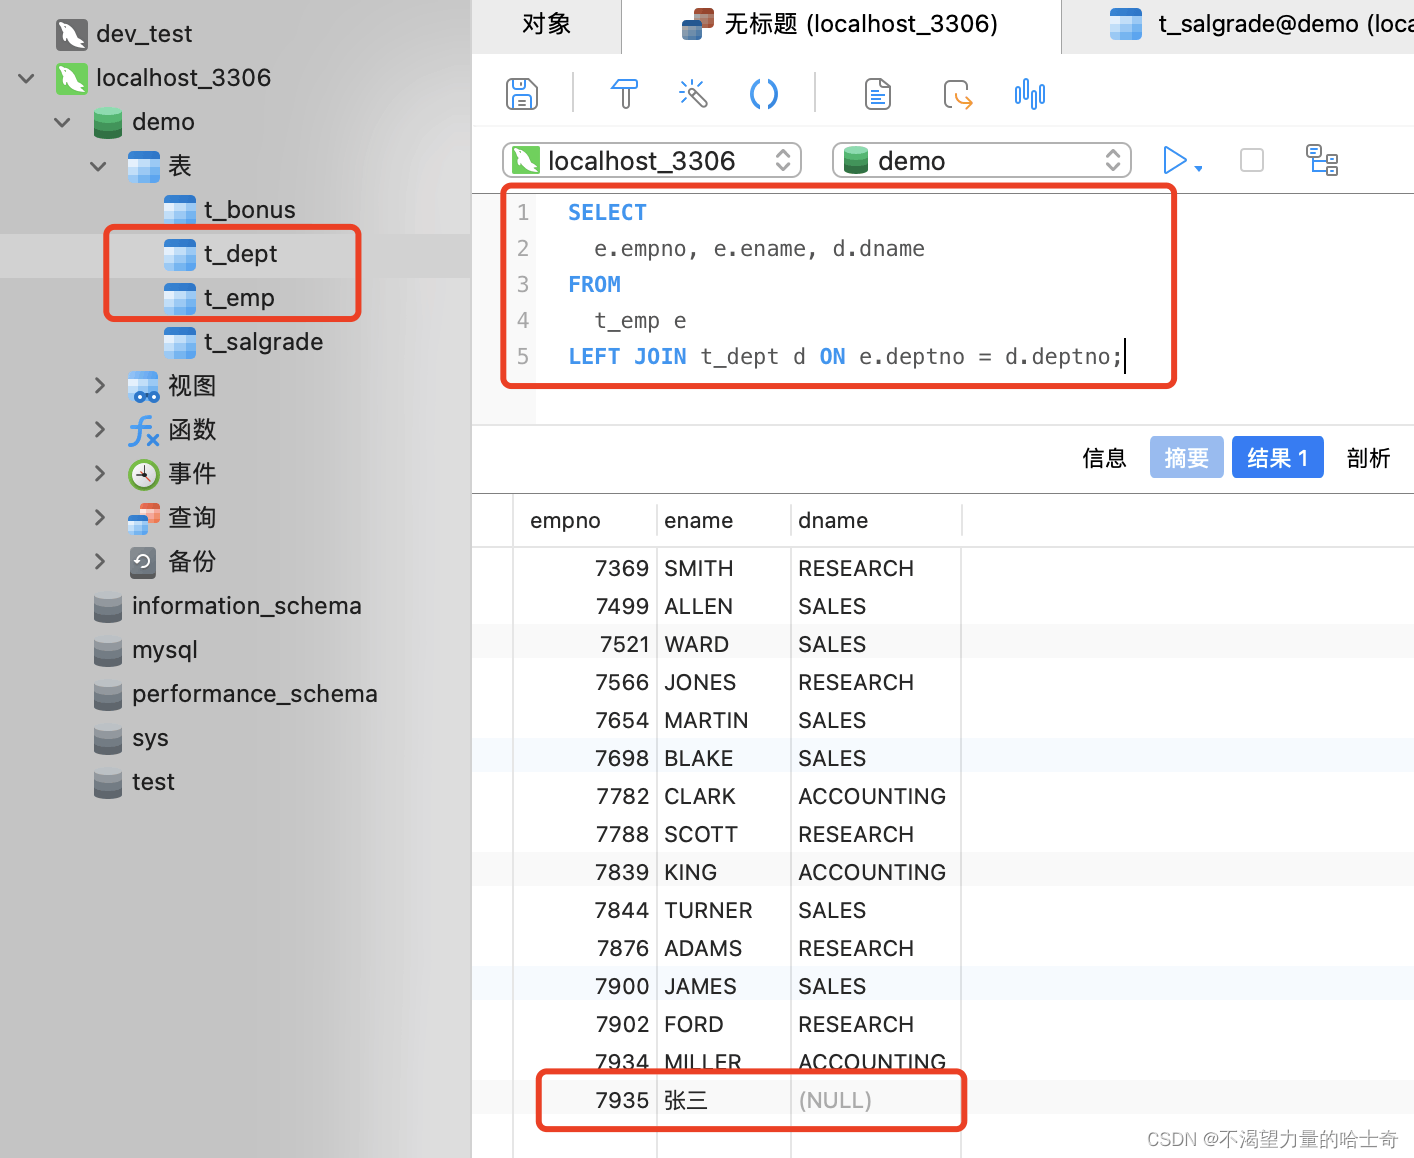Image resolution: width=1414 pixels, height=1158 pixels.
Task: Open the demo database dropdown
Action: point(981,160)
